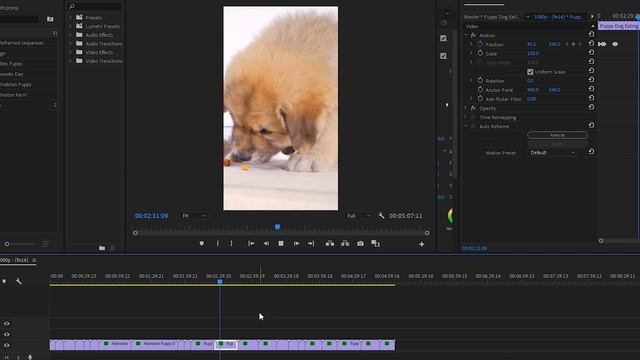Go to Out point in Program Monitor
Viewport: 640px width, 360px height.
coord(311,243)
